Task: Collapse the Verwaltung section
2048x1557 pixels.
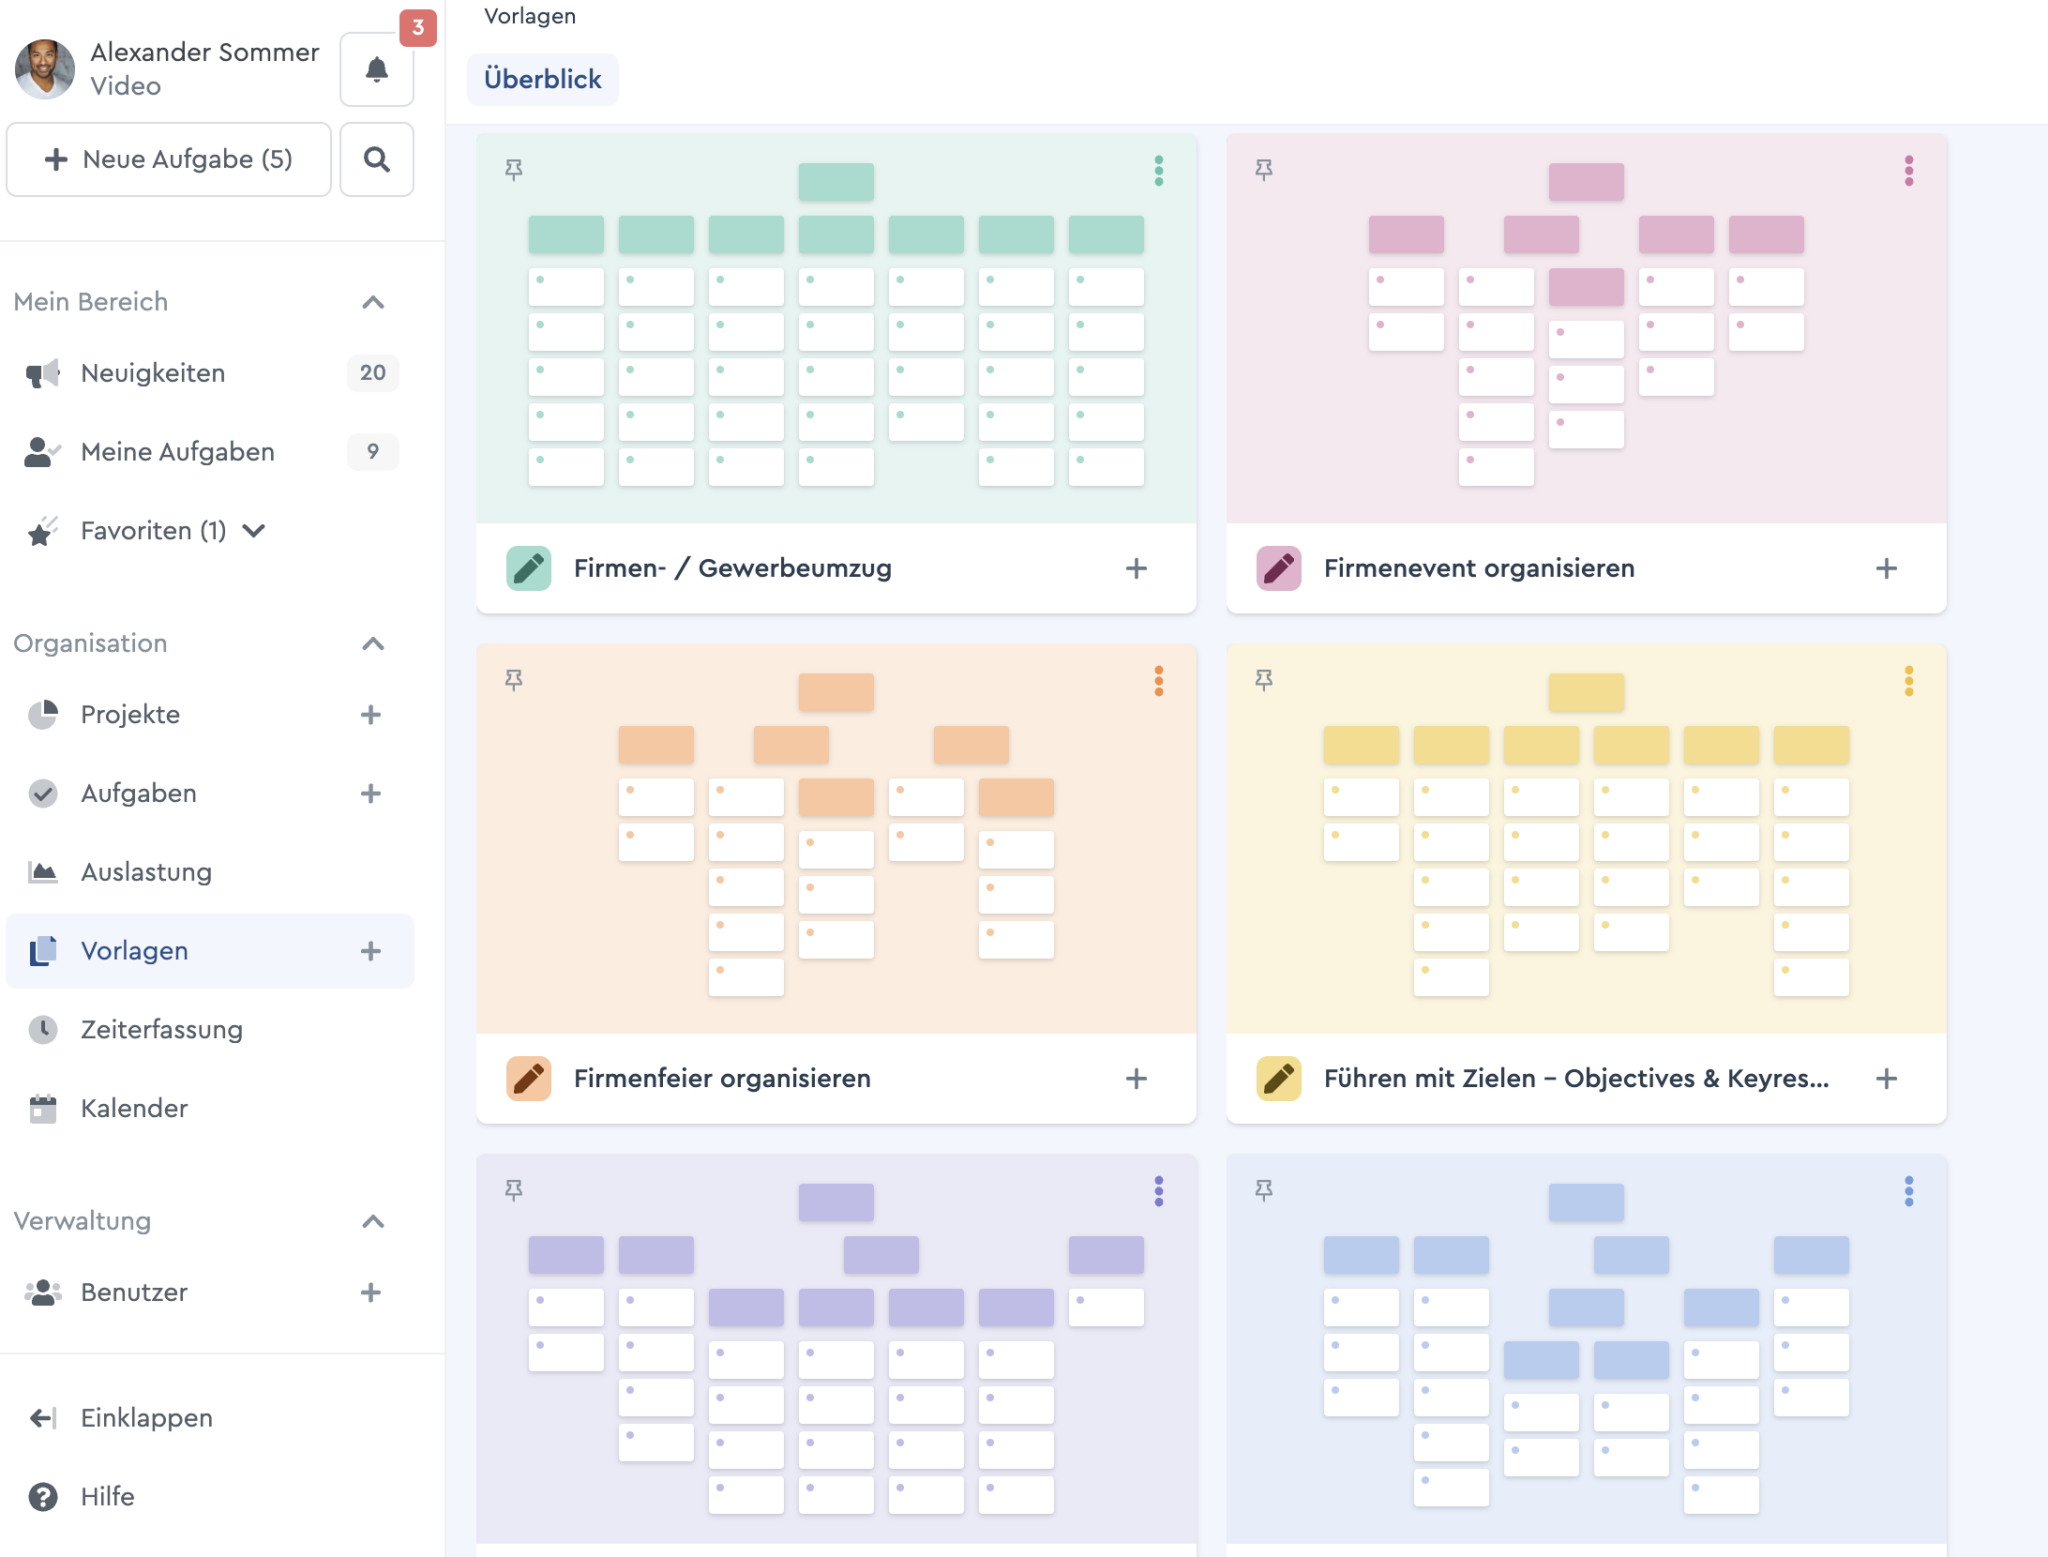Action: click(373, 1221)
